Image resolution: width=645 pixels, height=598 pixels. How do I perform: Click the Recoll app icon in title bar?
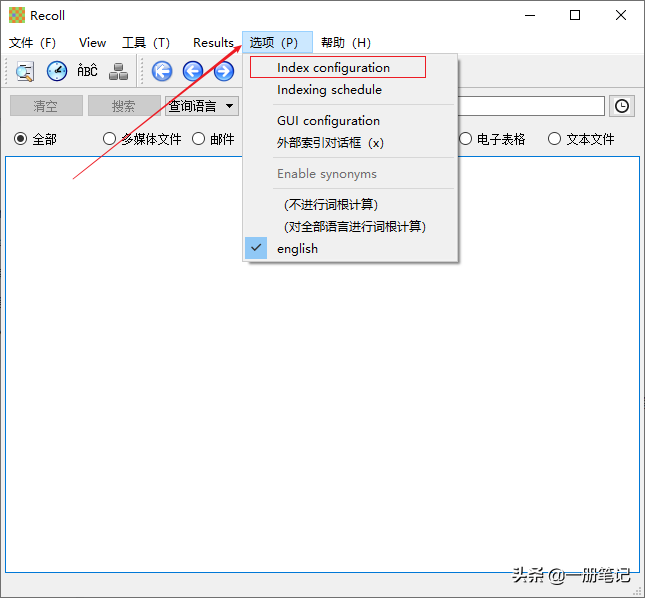click(17, 15)
